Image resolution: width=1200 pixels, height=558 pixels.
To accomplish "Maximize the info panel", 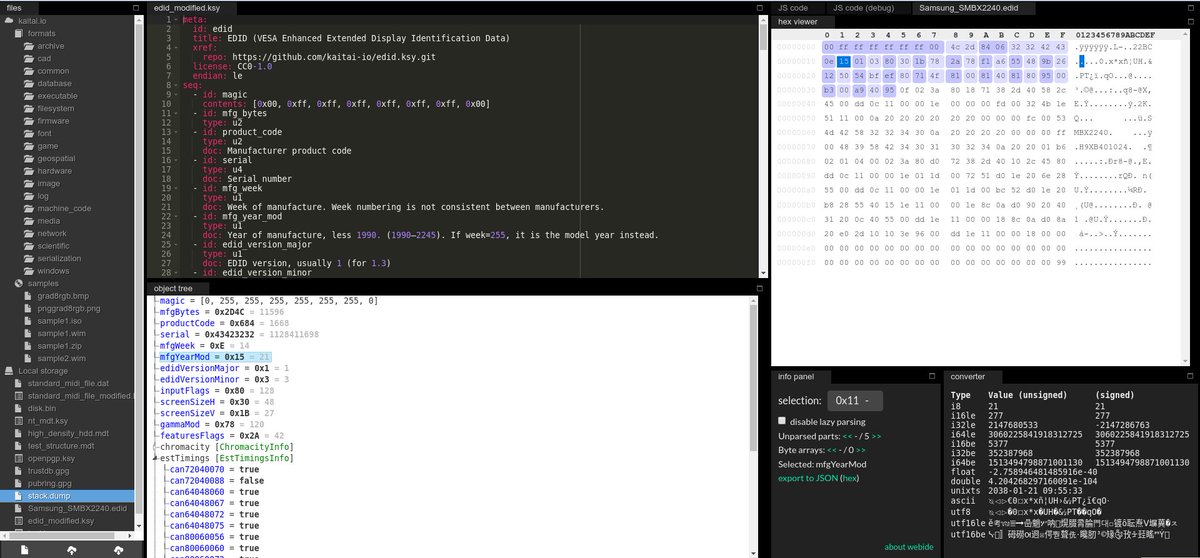I will click(x=931, y=377).
